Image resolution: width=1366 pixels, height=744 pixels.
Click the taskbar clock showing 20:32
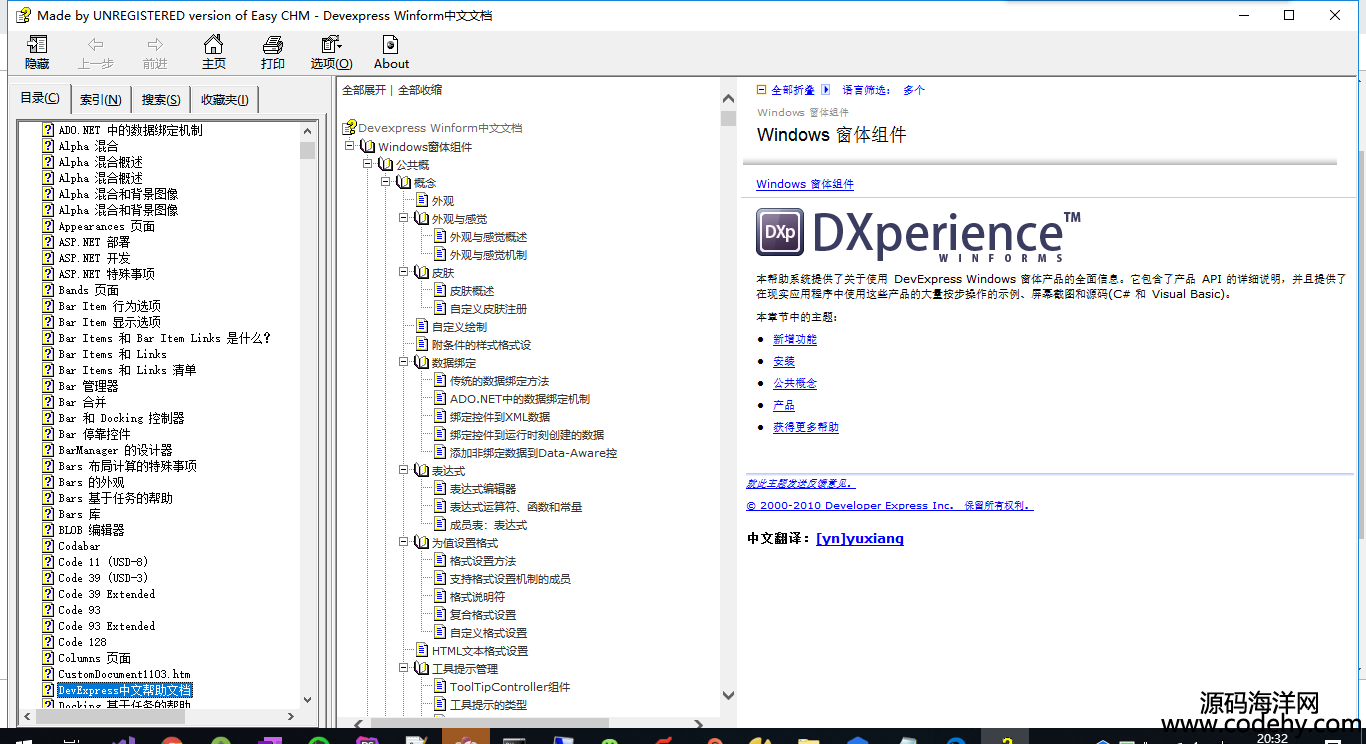pos(1272,739)
